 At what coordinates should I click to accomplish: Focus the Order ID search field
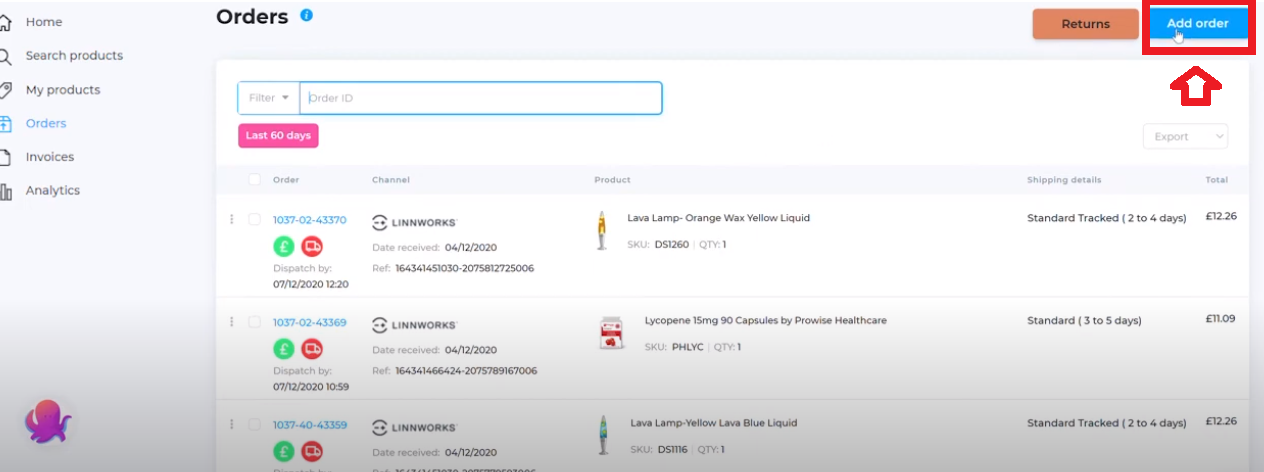click(x=481, y=98)
